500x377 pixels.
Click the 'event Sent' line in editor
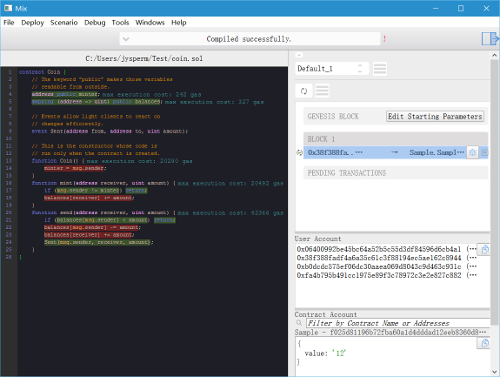110,131
